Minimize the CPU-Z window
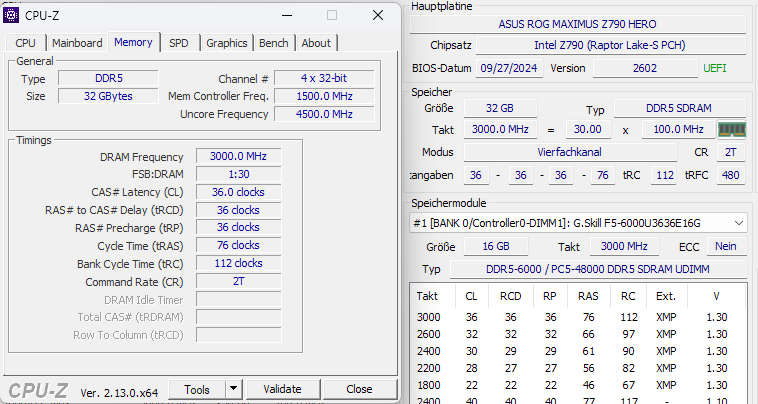This screenshot has width=758, height=404. (x=287, y=15)
